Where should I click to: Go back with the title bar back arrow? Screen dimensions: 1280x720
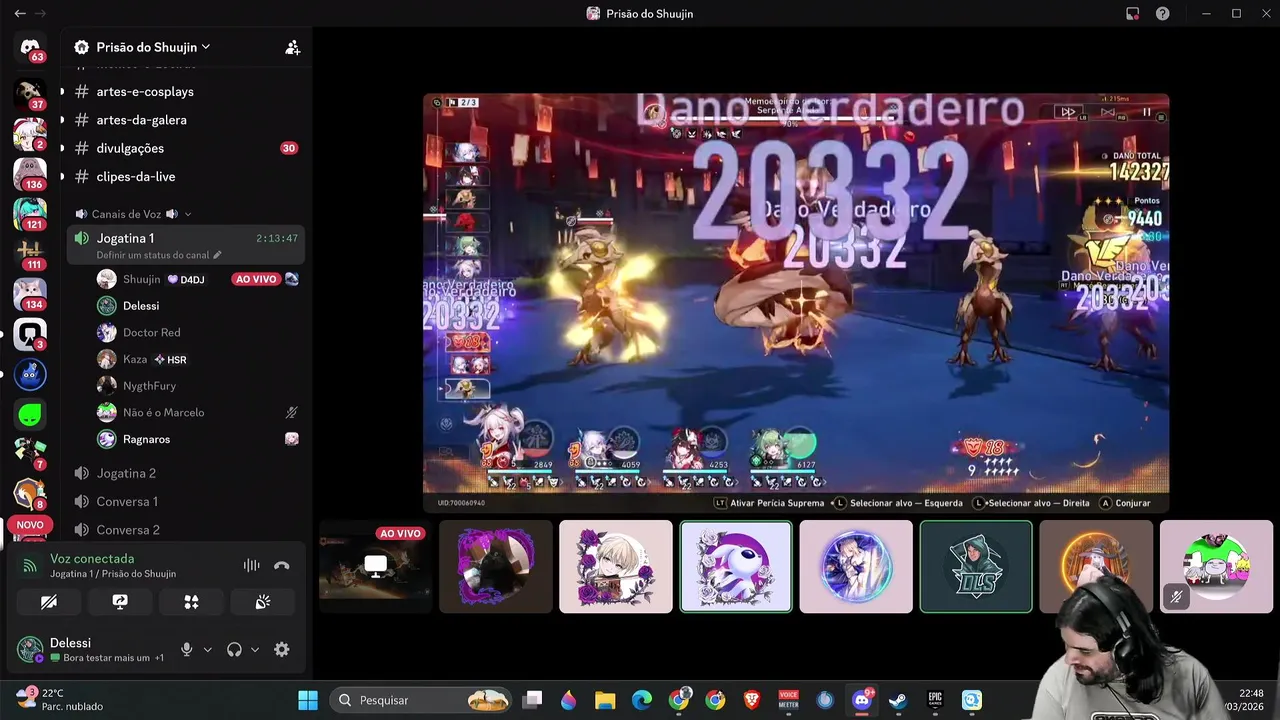point(20,14)
